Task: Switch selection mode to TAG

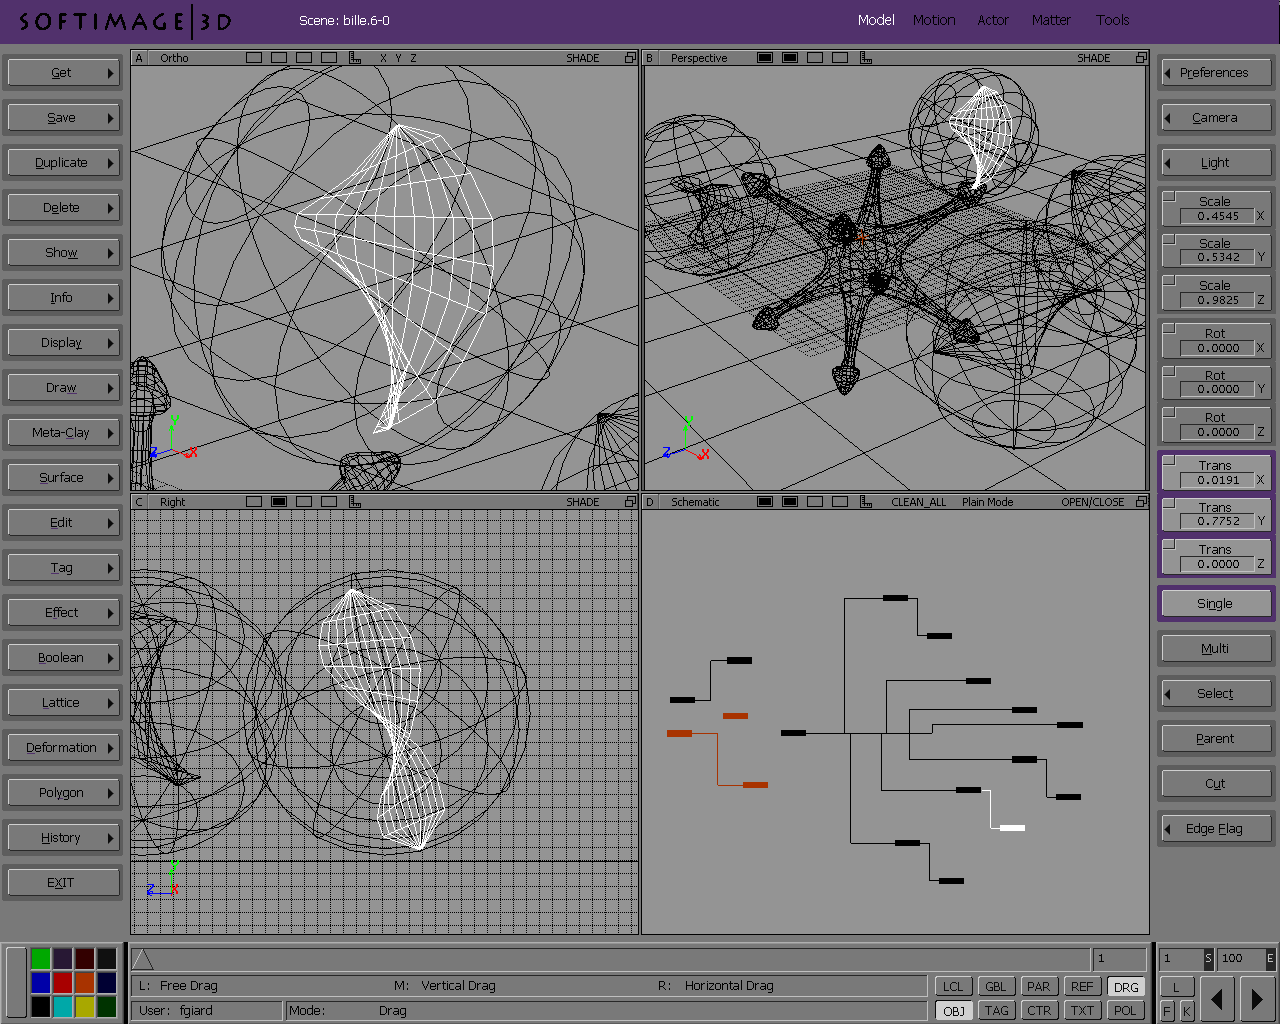Action: 996,1011
